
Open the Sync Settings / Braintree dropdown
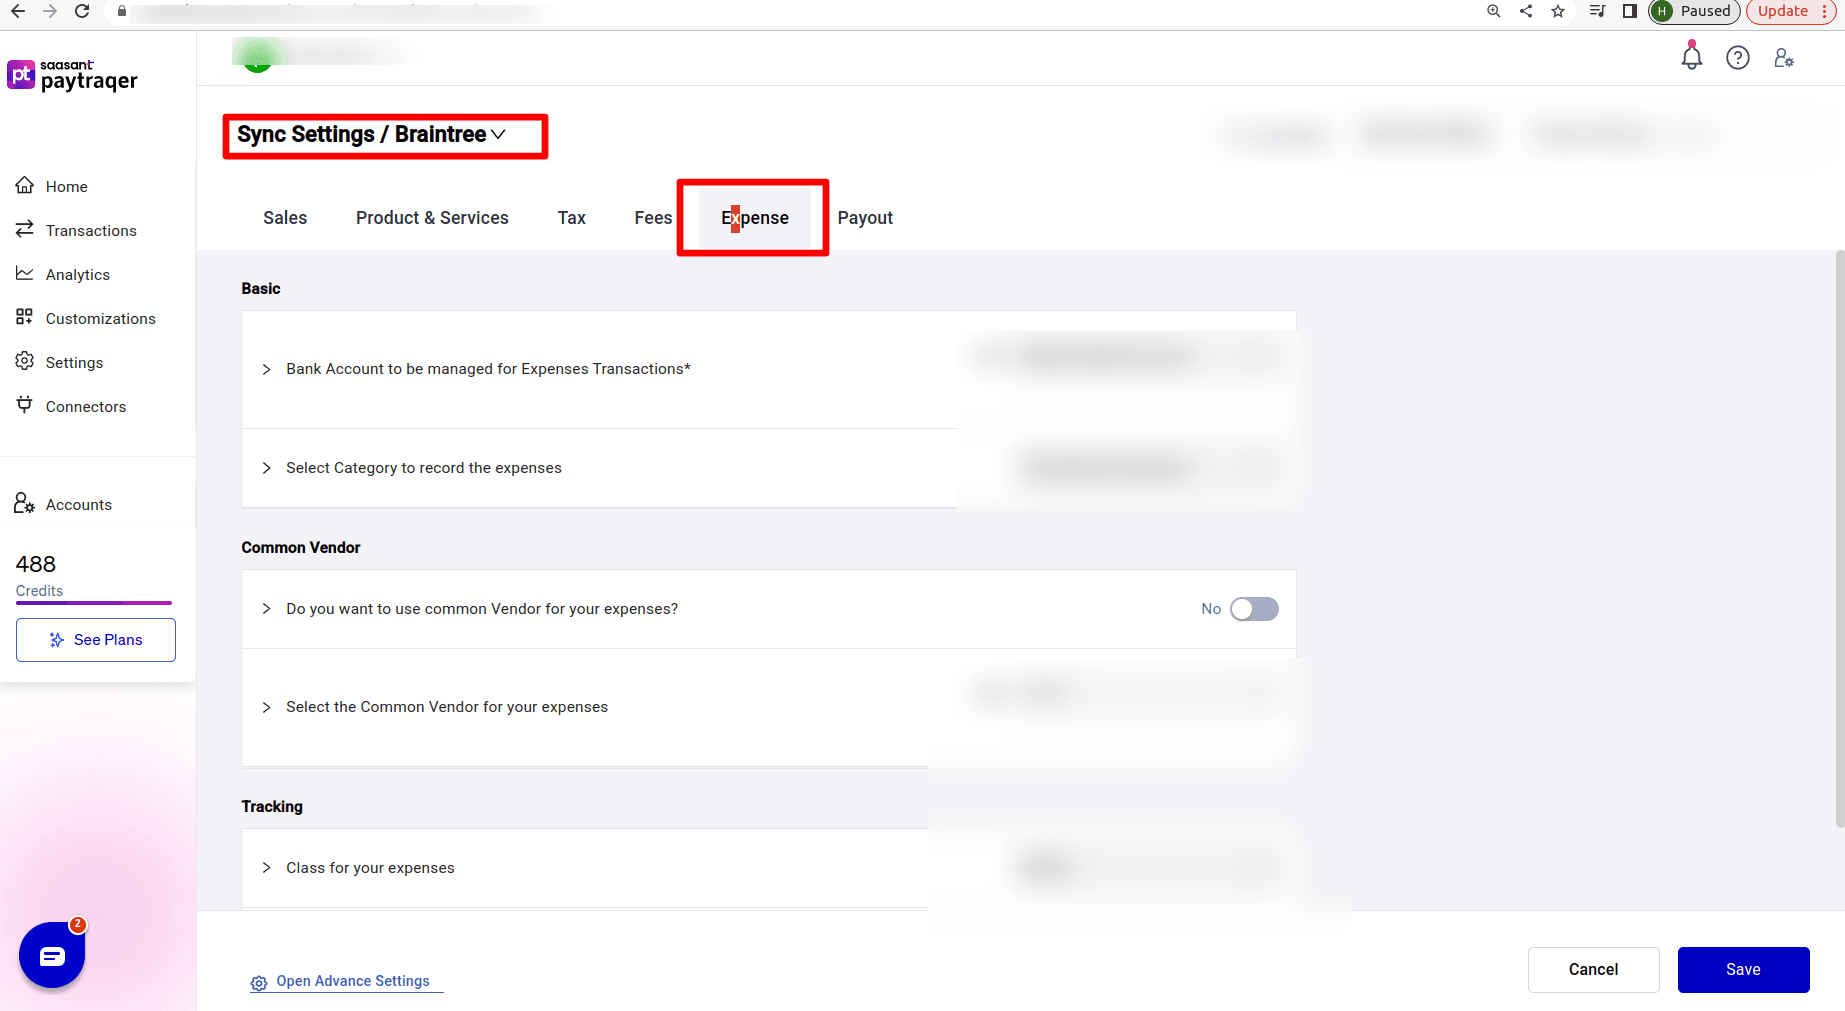point(498,135)
